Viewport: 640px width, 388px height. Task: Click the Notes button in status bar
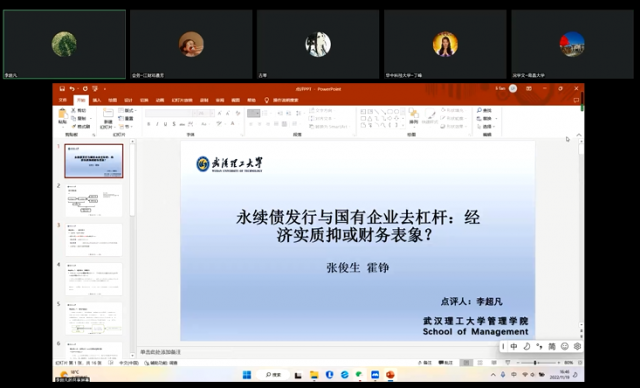coord(425,363)
